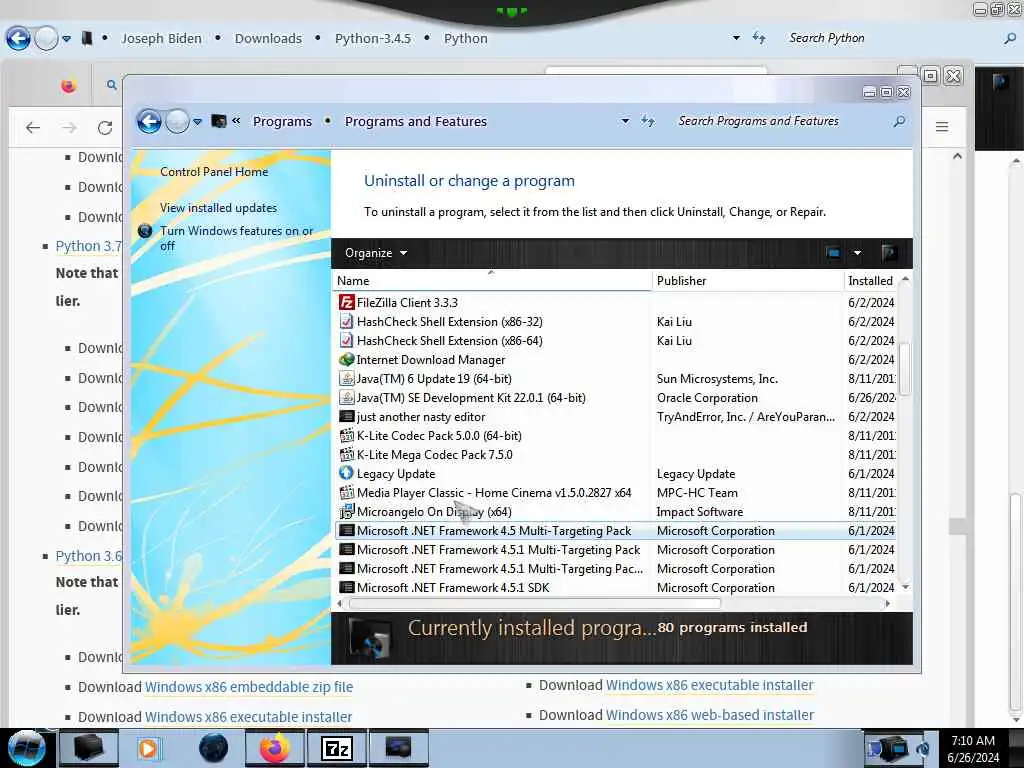The width and height of the screenshot is (1024, 768).
Task: Click the Internet Download Manager globe icon
Action: (346, 359)
